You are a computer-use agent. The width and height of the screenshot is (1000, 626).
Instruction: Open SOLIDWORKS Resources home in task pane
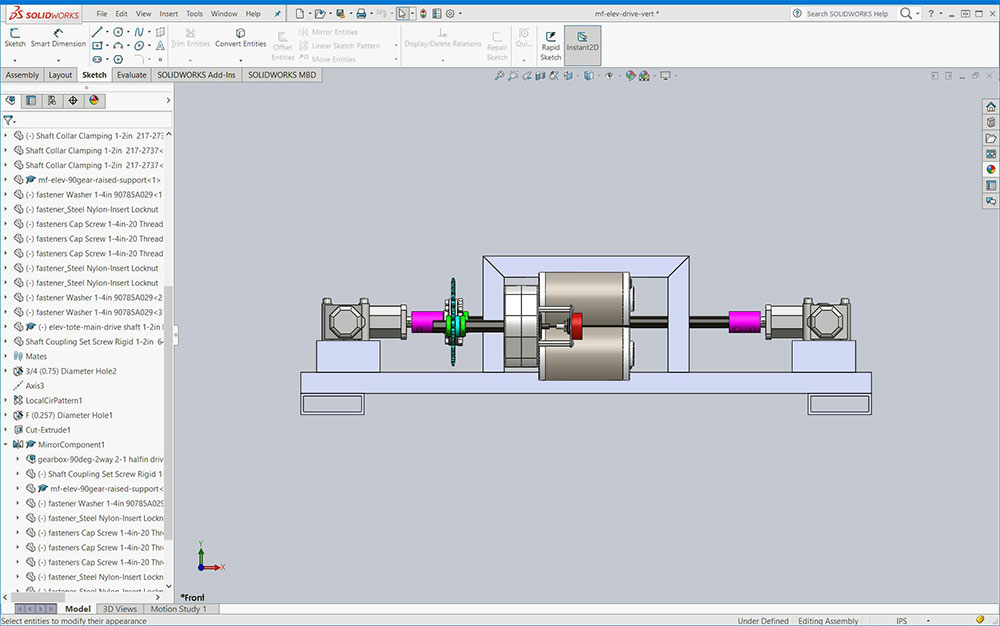990,106
